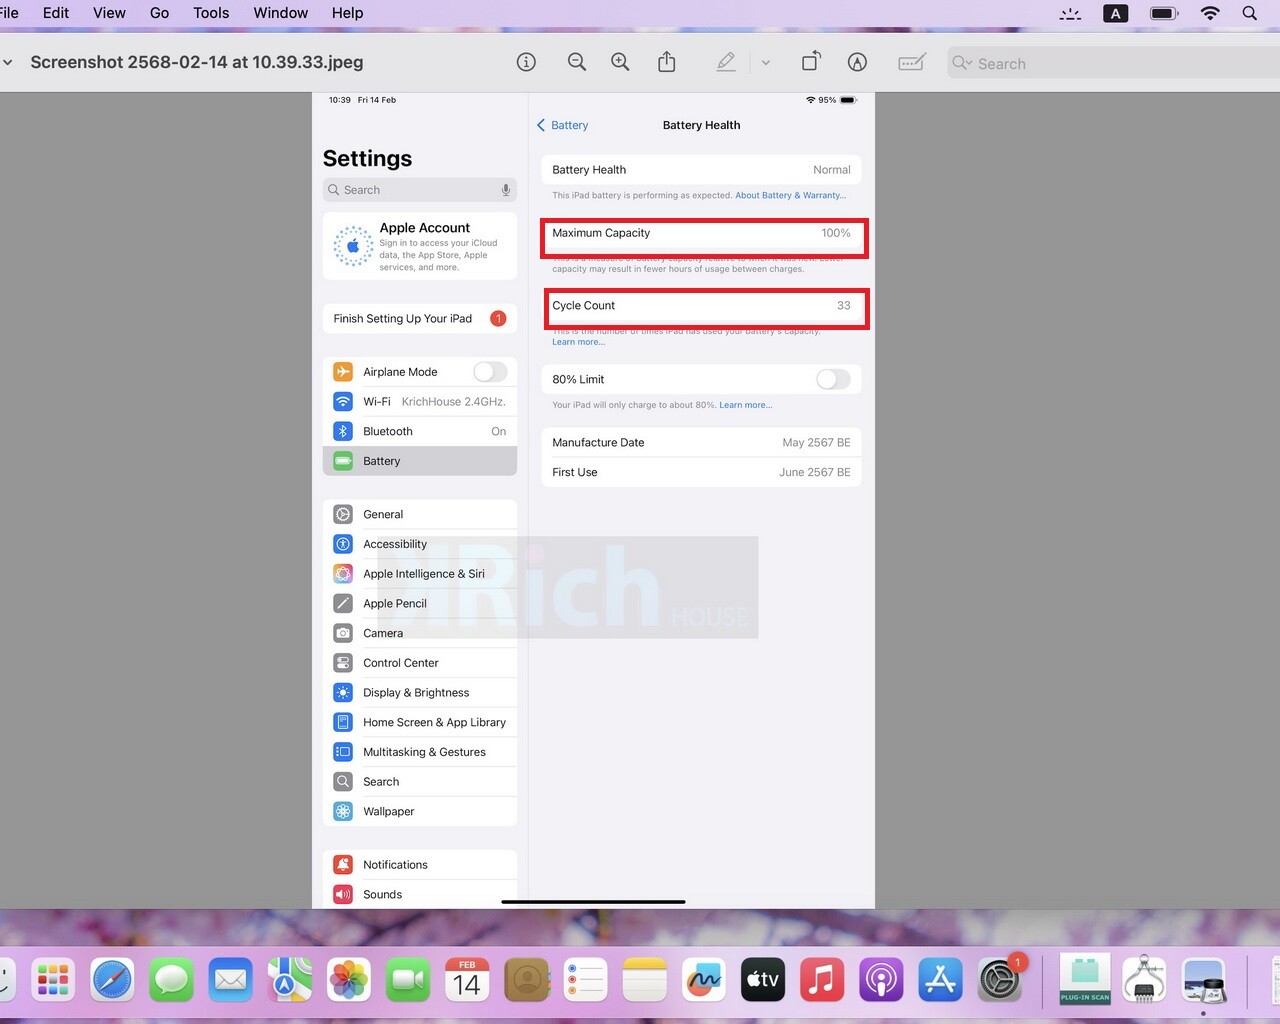Open Messages from the Dock
This screenshot has width=1280, height=1024.
[x=171, y=980]
